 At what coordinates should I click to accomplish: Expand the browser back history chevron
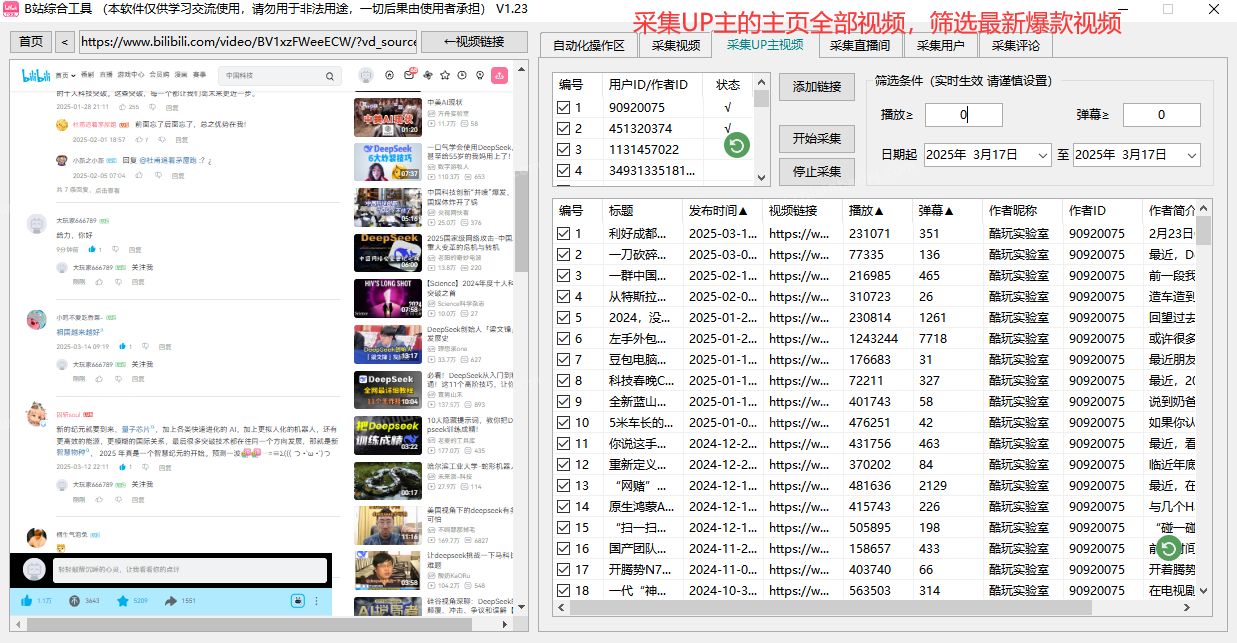point(64,42)
